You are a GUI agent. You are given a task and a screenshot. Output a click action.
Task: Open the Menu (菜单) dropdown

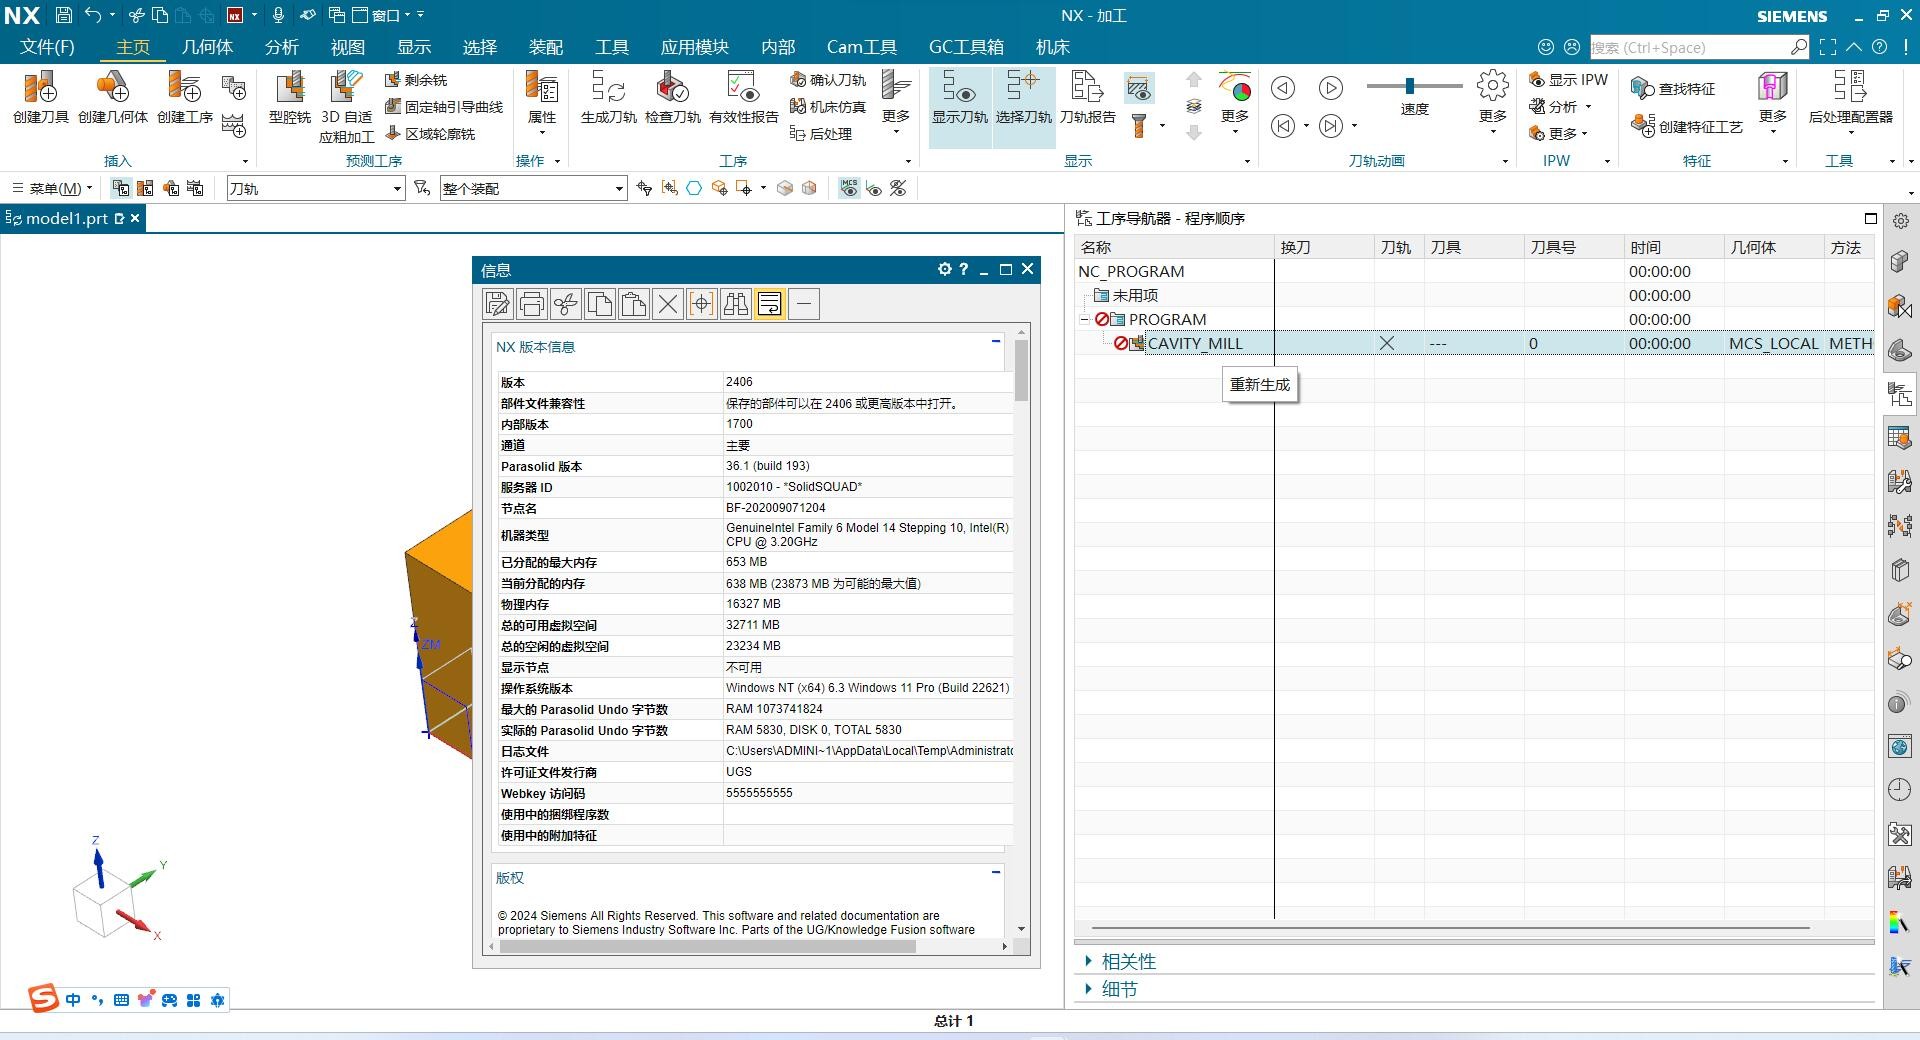(x=53, y=188)
